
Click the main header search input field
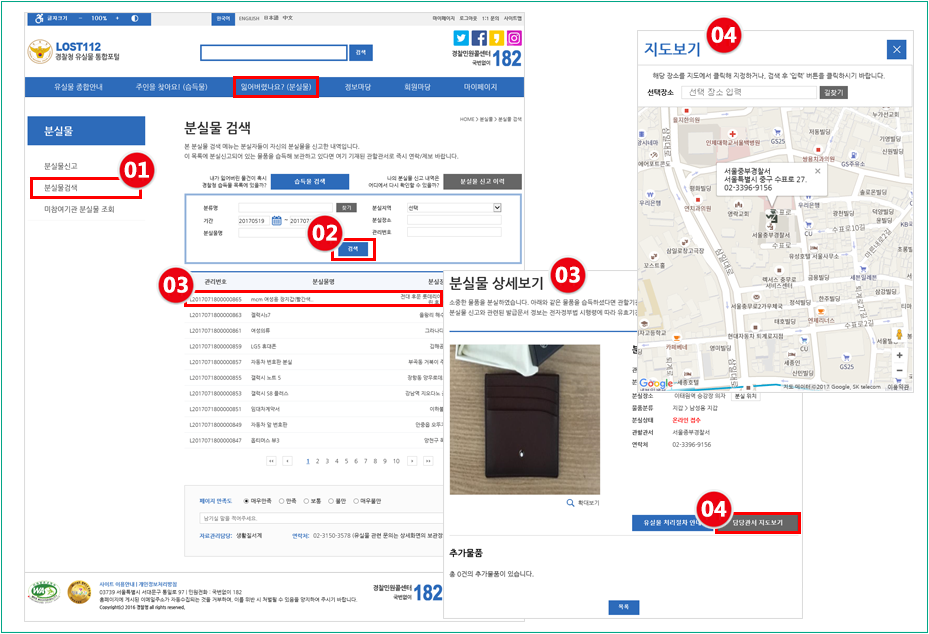[274, 53]
